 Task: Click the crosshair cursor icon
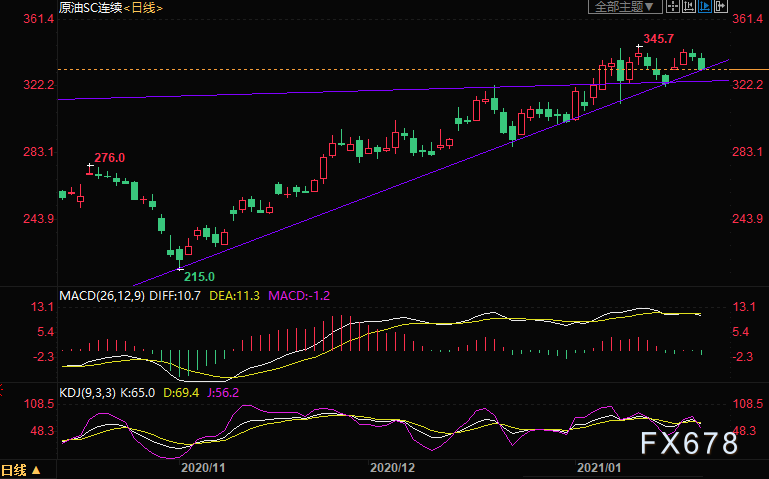pos(673,6)
